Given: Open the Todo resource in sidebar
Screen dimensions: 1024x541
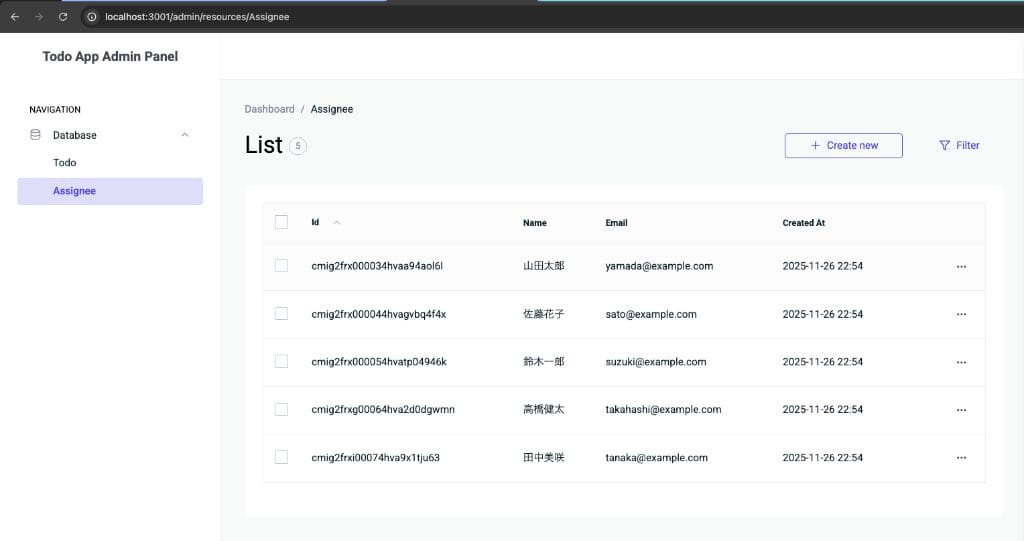Looking at the screenshot, I should (65, 163).
